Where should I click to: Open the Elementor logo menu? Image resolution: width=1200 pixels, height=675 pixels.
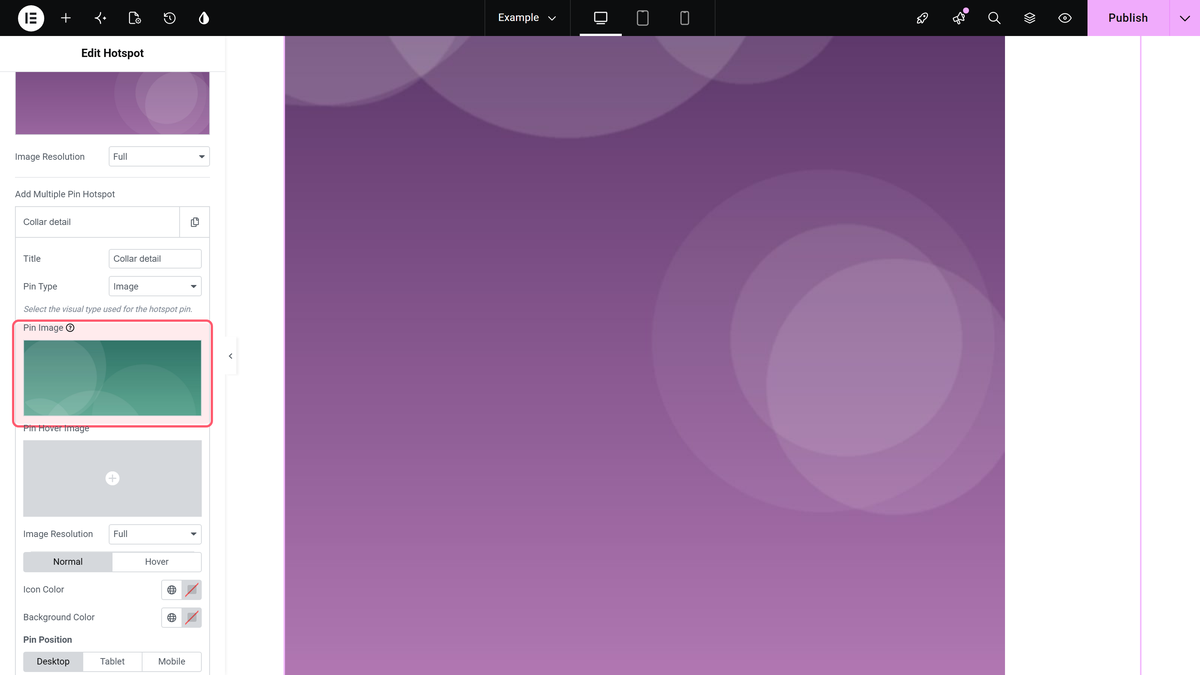[x=31, y=18]
